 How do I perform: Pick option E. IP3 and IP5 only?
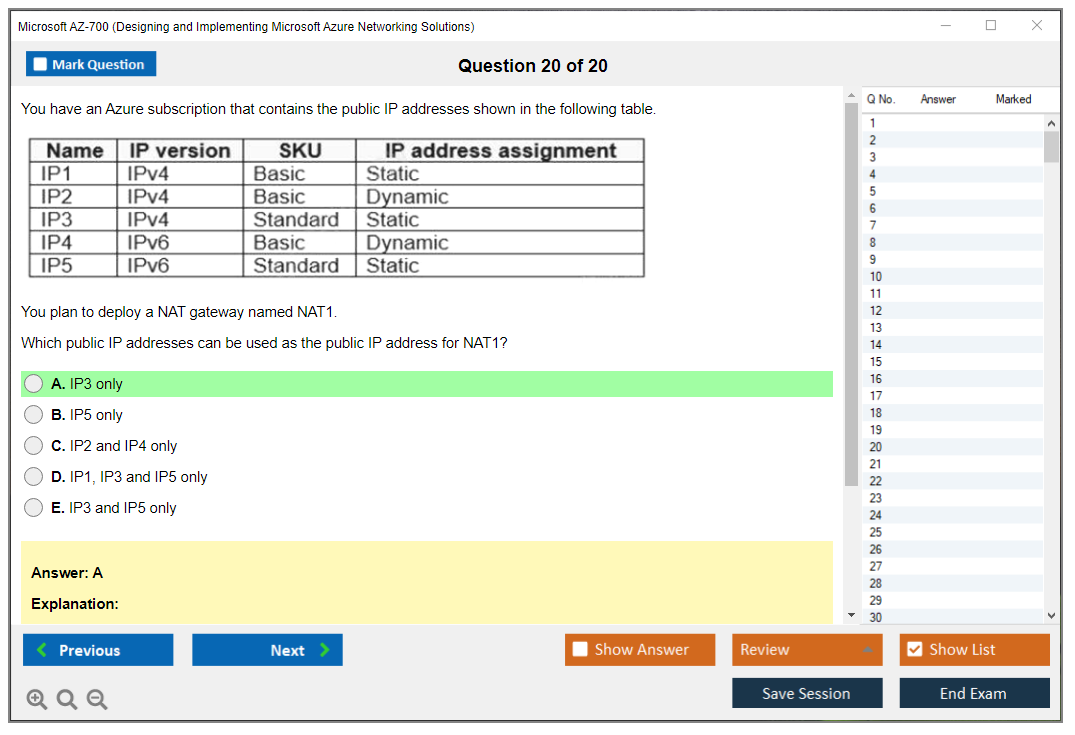(34, 508)
